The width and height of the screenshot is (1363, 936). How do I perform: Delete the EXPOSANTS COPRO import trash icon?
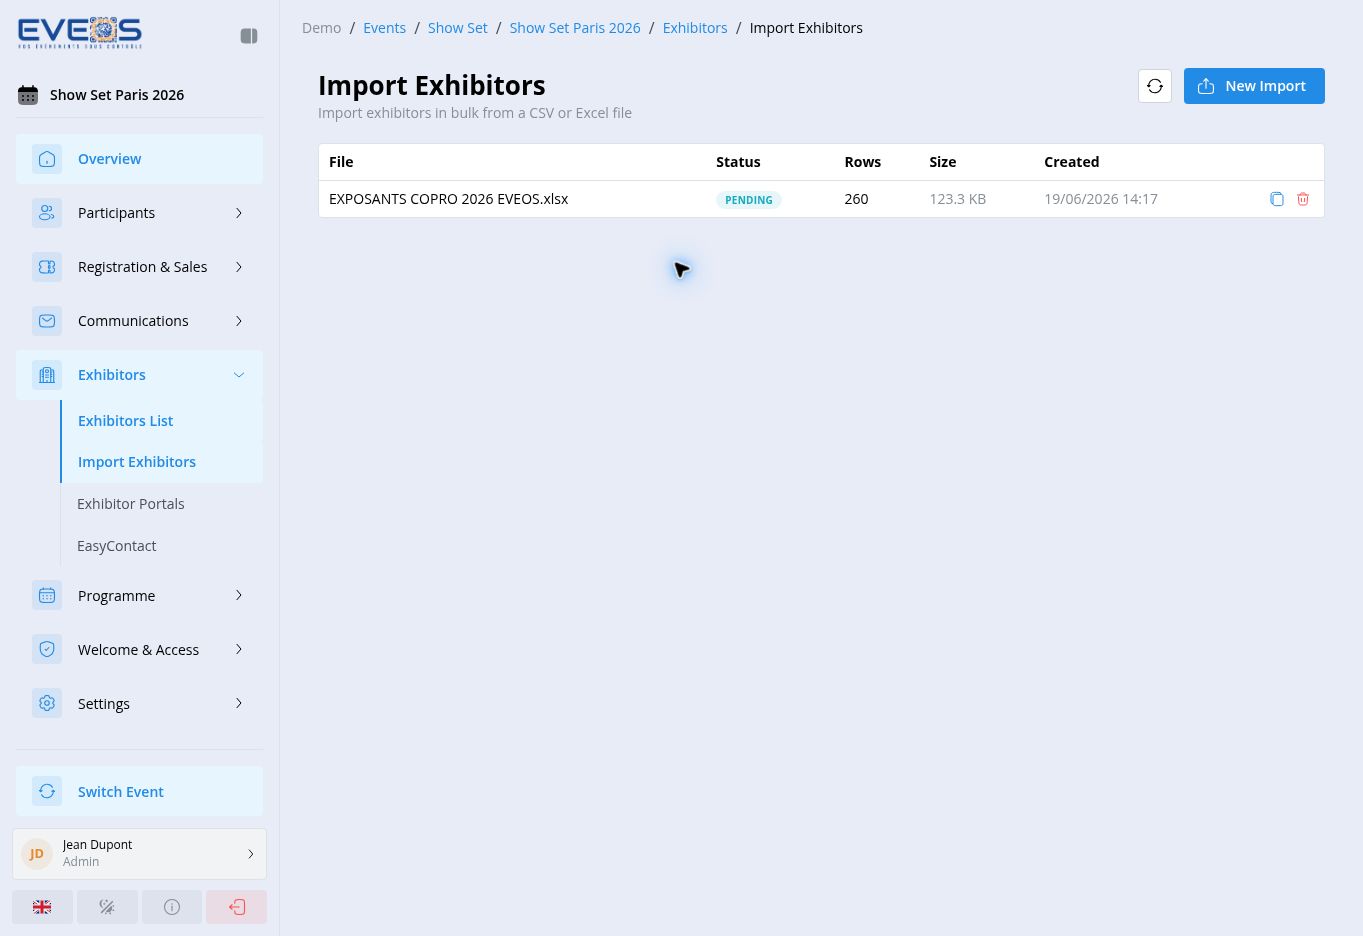click(x=1303, y=199)
